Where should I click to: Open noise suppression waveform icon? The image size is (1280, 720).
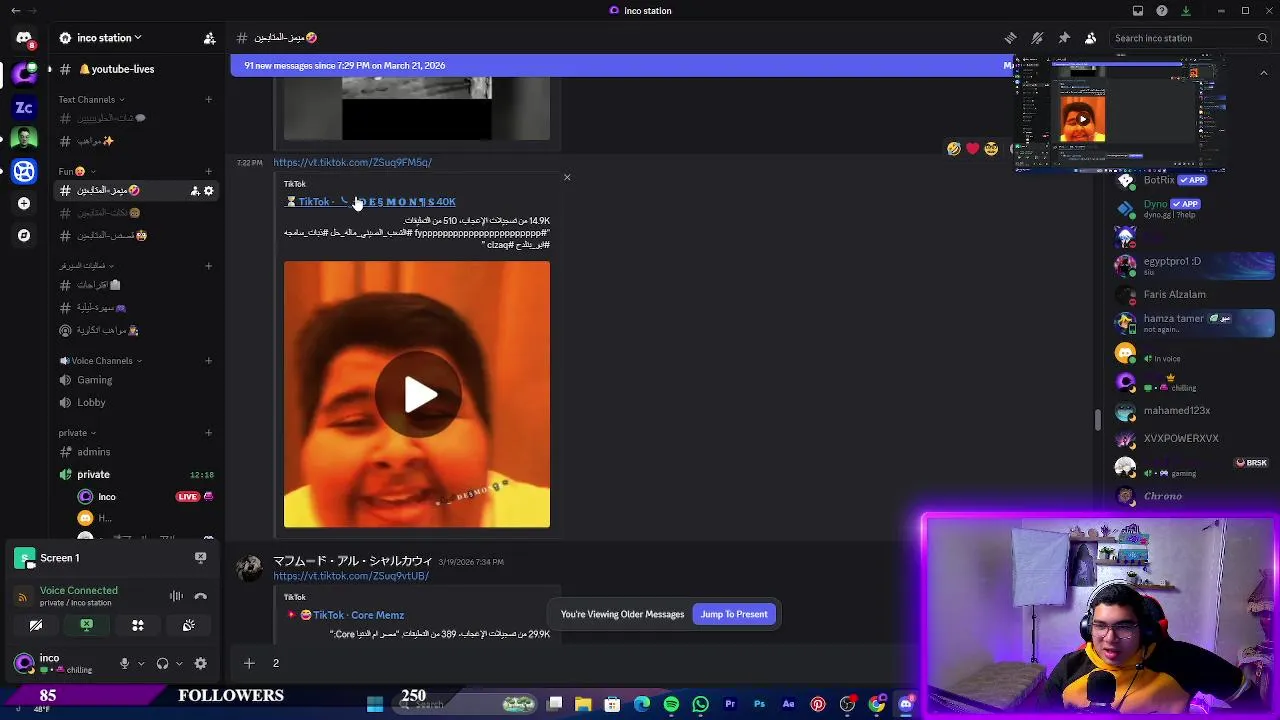176,596
